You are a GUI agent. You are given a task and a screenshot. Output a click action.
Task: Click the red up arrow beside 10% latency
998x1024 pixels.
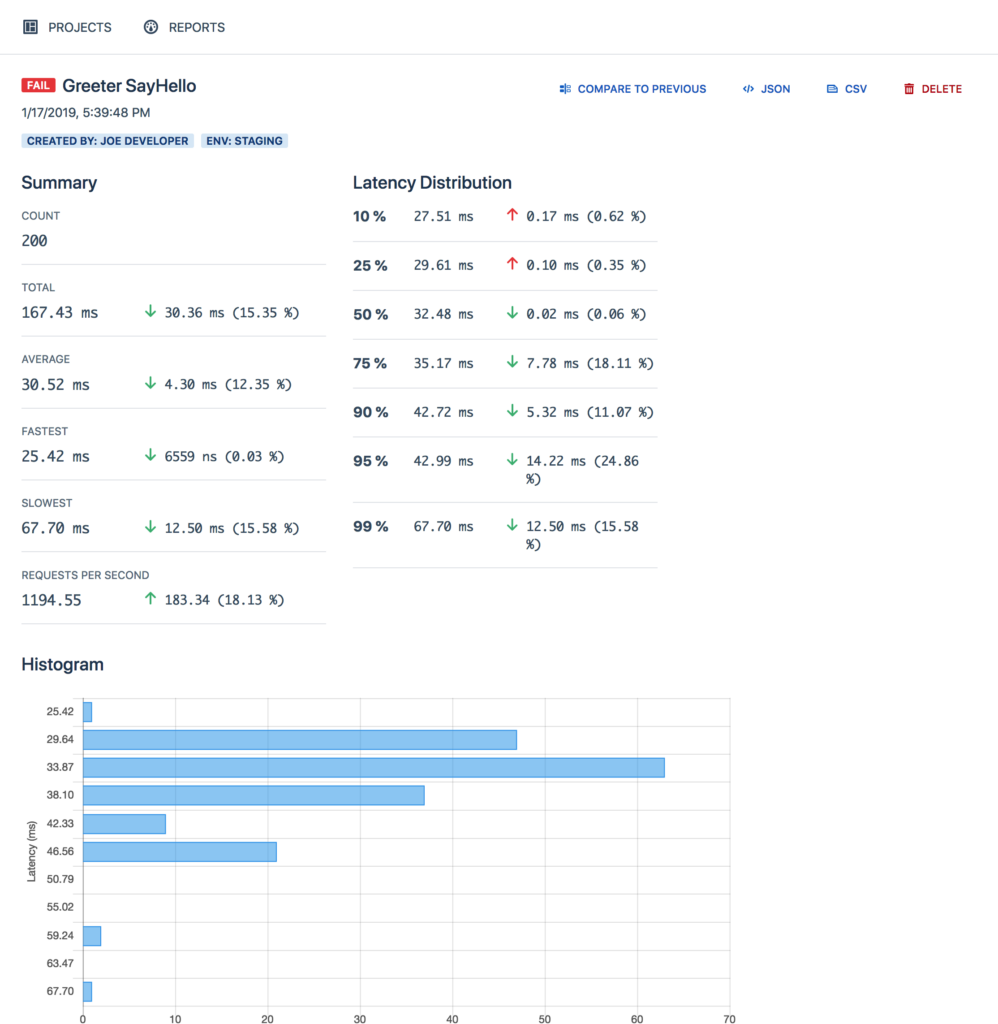pyautogui.click(x=512, y=215)
